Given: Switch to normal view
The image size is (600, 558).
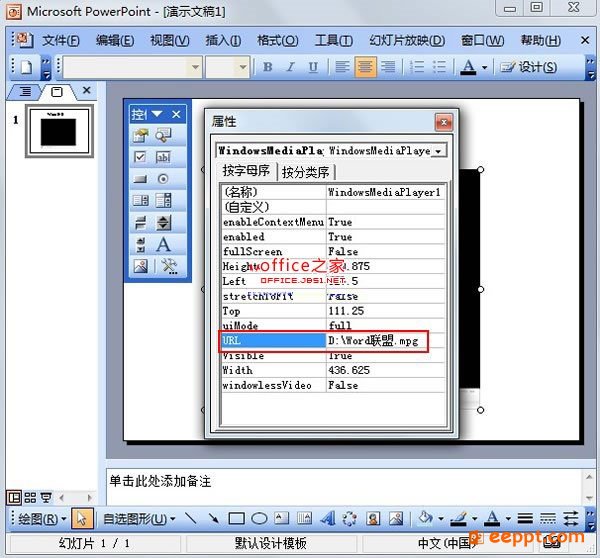Looking at the screenshot, I should pyautogui.click(x=14, y=498).
